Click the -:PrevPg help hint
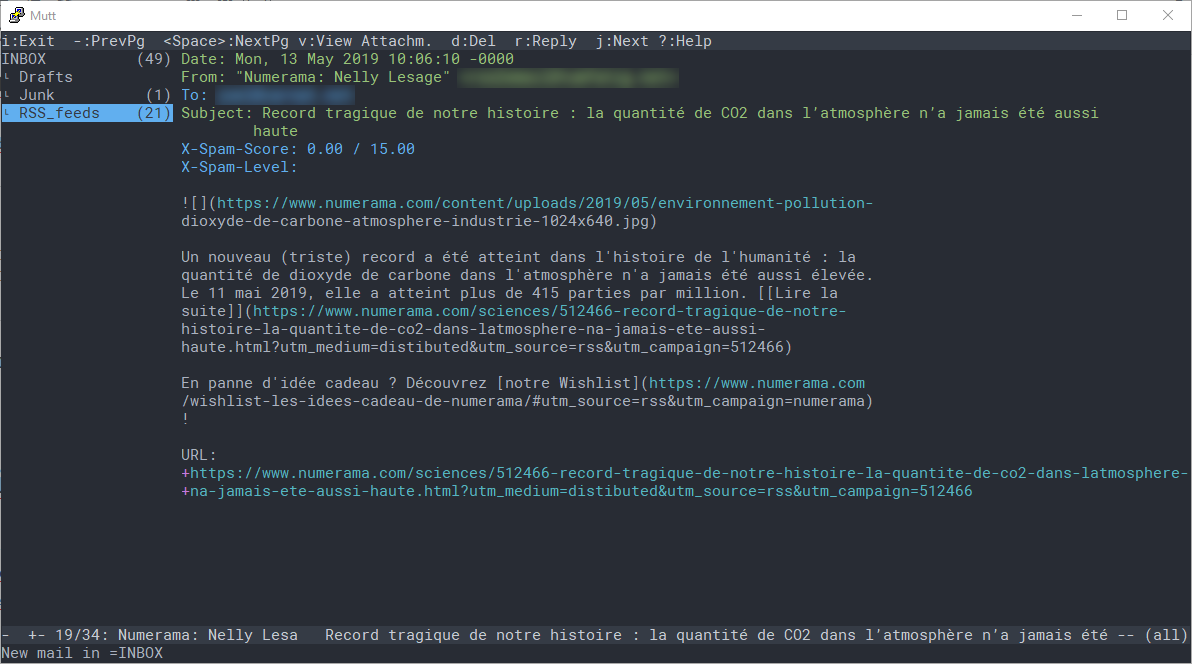 109,41
